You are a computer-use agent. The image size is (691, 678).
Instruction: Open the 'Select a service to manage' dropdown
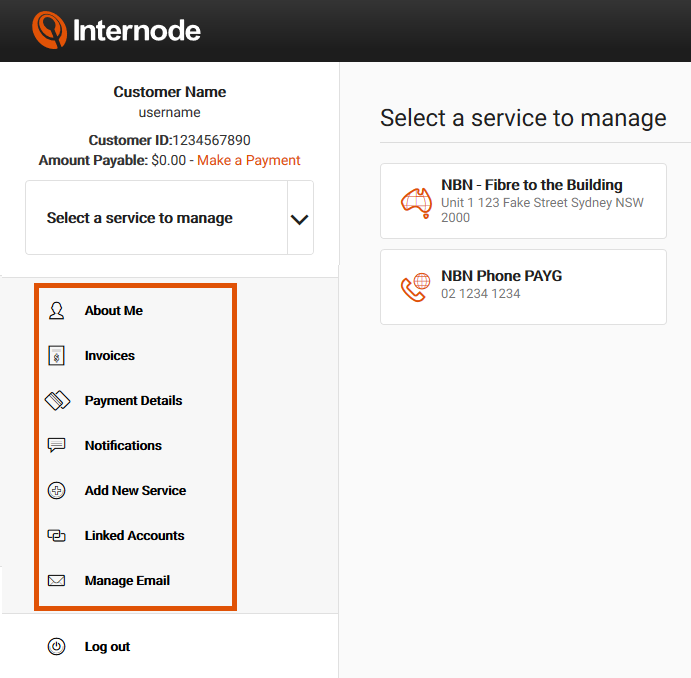(170, 218)
